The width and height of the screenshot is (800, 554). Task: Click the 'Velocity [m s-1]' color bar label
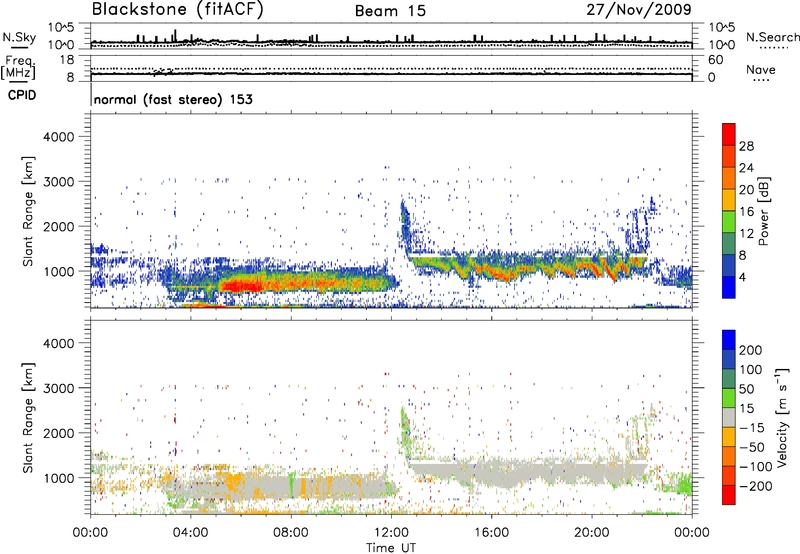coord(782,417)
